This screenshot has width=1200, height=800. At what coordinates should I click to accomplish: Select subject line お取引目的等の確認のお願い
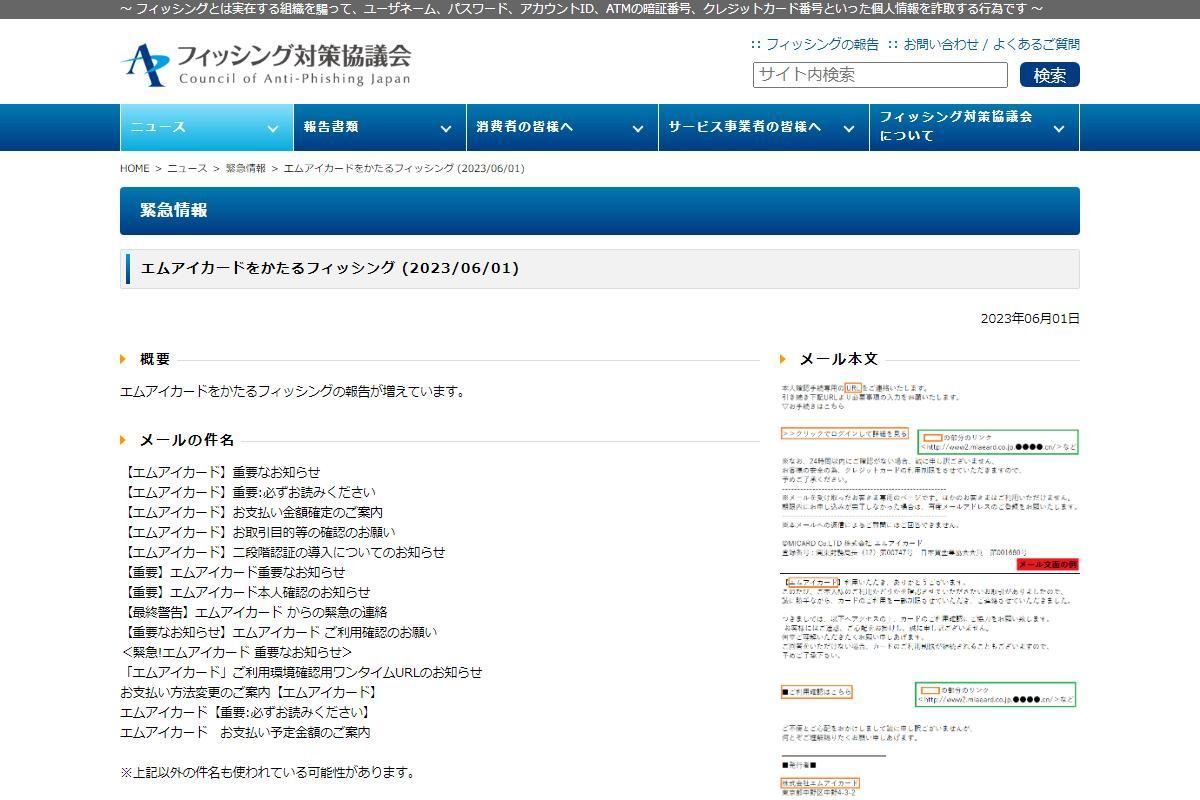[258, 532]
